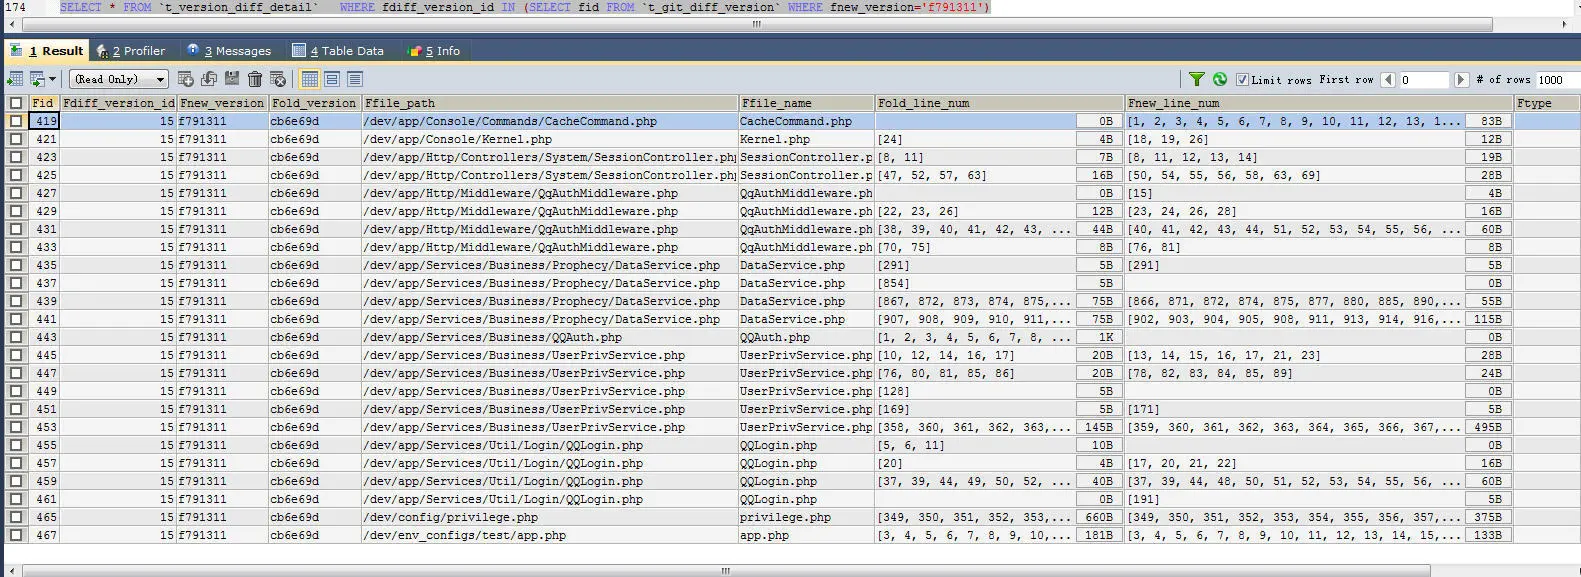
Task: Sort by the Ffile_name column header
Action: [x=806, y=103]
